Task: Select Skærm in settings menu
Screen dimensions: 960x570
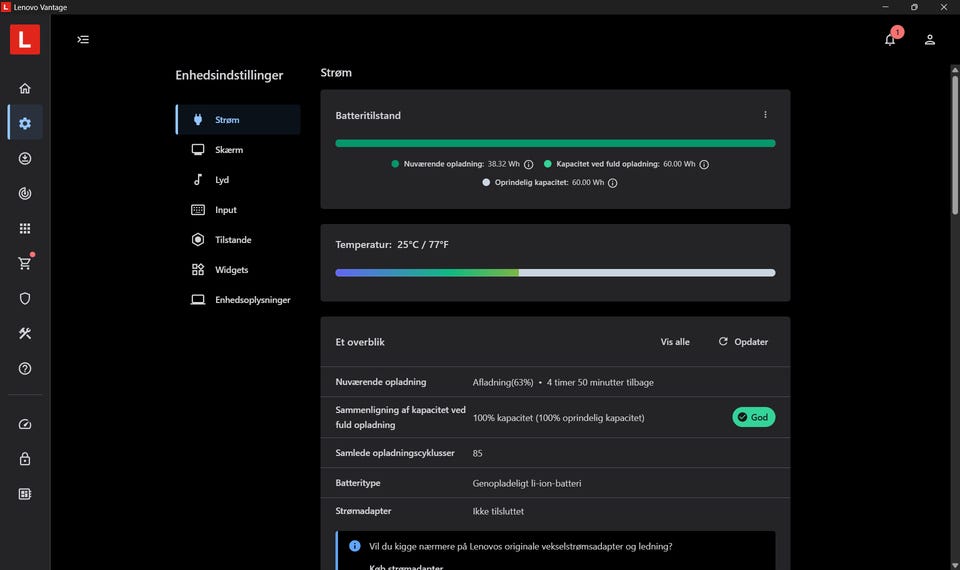Action: coord(238,149)
